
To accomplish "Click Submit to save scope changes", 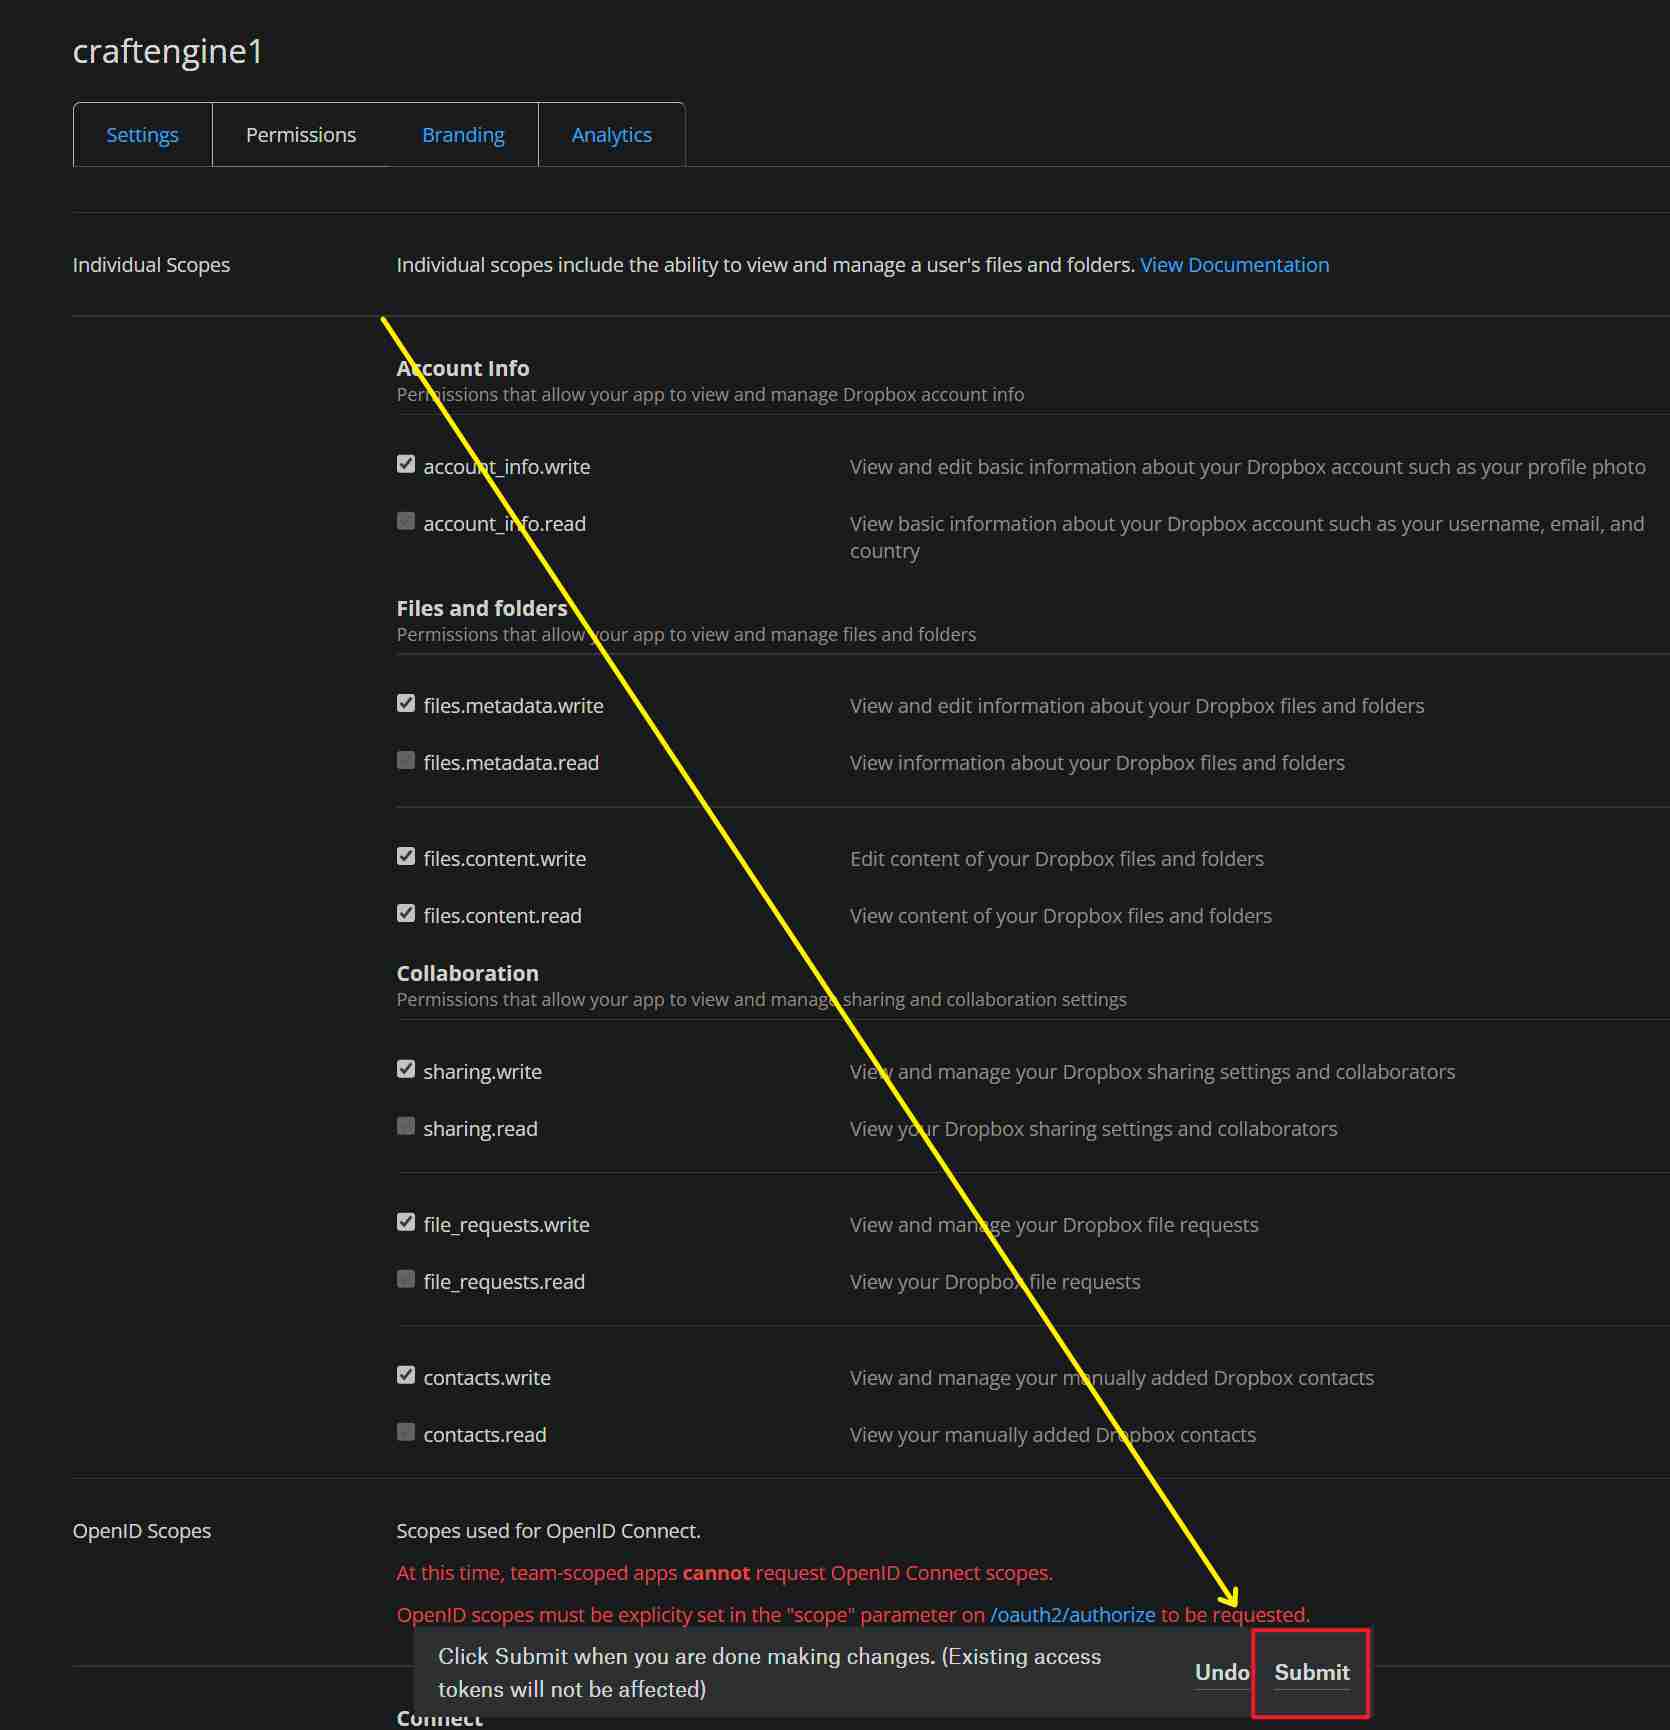I will click(1311, 1672).
